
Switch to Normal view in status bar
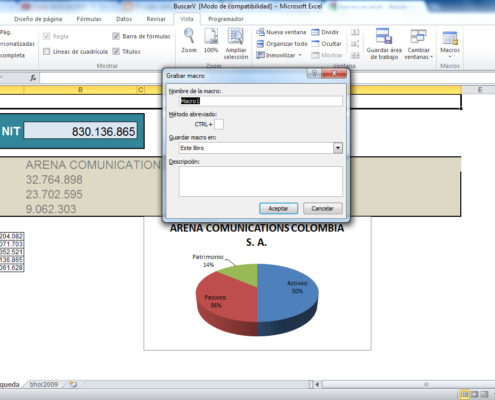tap(464, 394)
